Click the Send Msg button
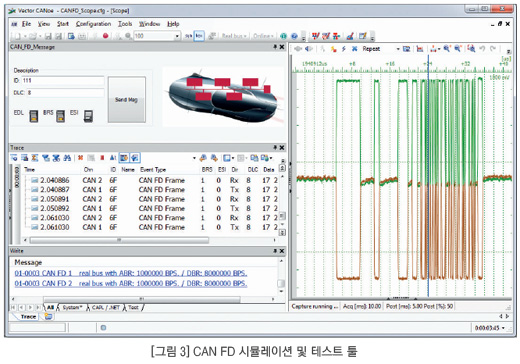 coord(127,100)
